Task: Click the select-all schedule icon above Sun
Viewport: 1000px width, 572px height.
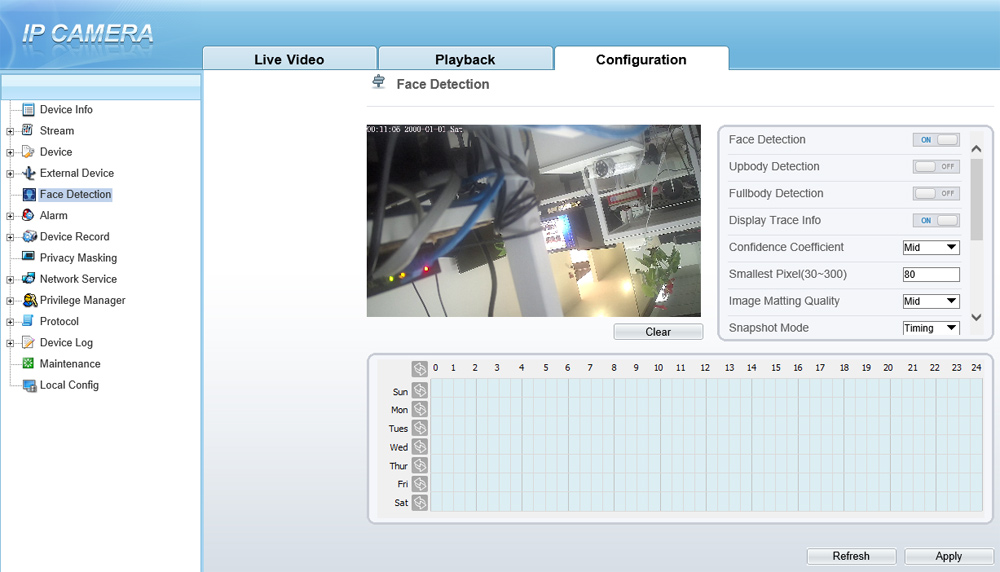Action: point(420,369)
